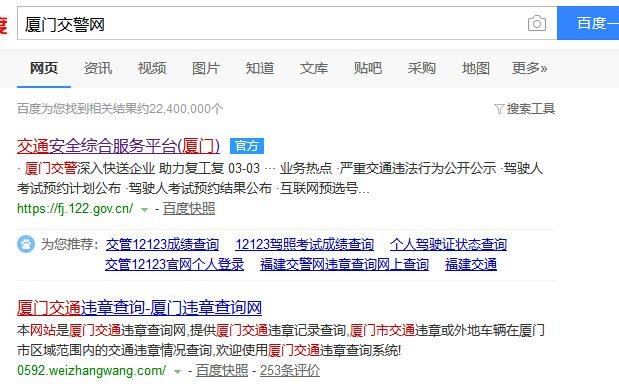Click recommendation 福建交通
Image resolution: width=619 pixels, height=390 pixels.
point(471,264)
